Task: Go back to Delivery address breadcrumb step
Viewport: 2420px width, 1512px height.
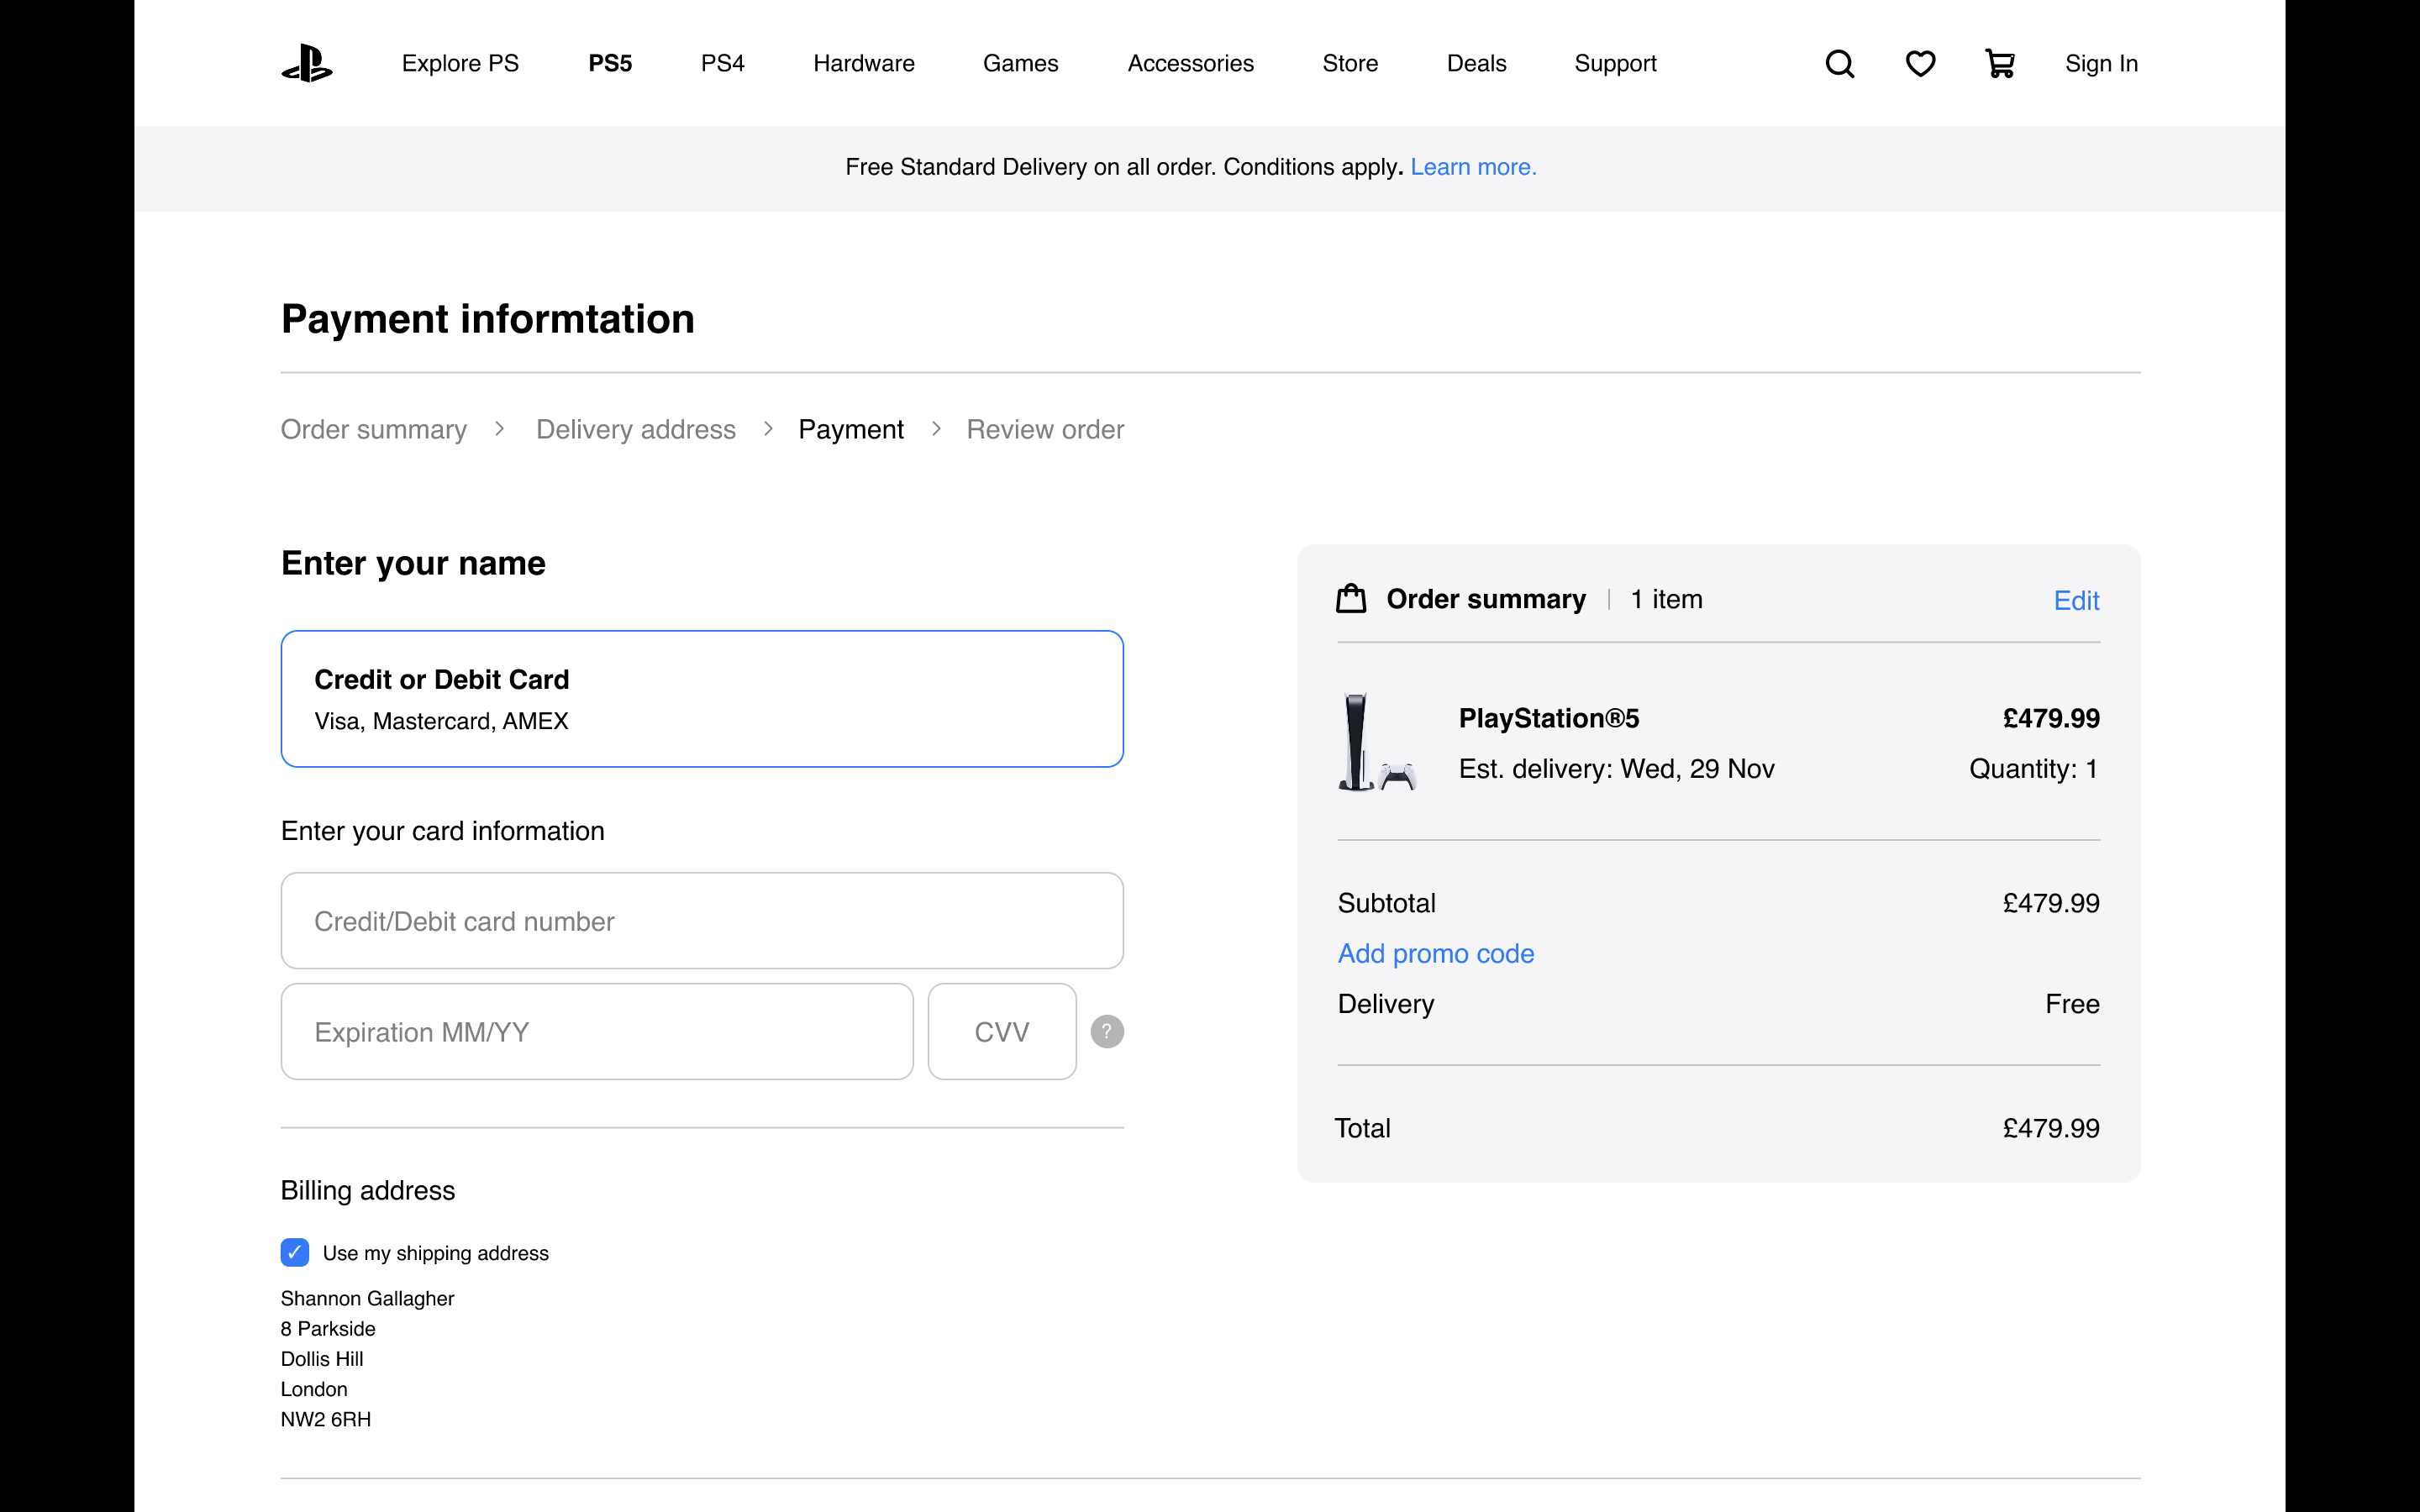Action: click(636, 429)
